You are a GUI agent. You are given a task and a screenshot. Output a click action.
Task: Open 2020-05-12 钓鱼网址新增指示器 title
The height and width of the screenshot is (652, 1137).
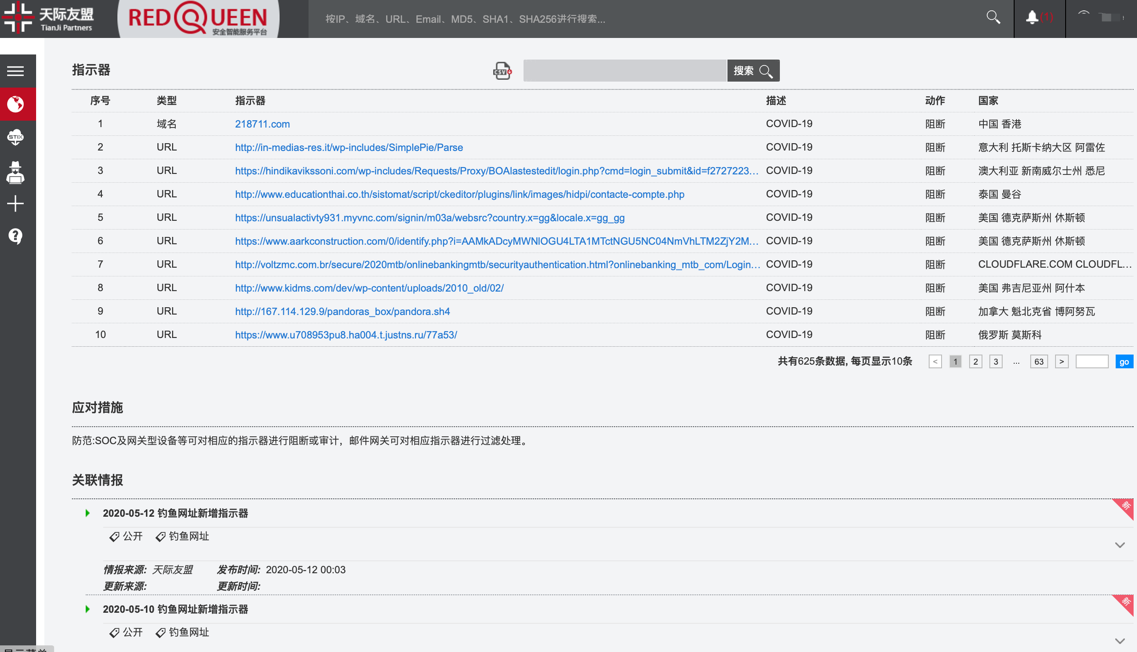point(175,513)
